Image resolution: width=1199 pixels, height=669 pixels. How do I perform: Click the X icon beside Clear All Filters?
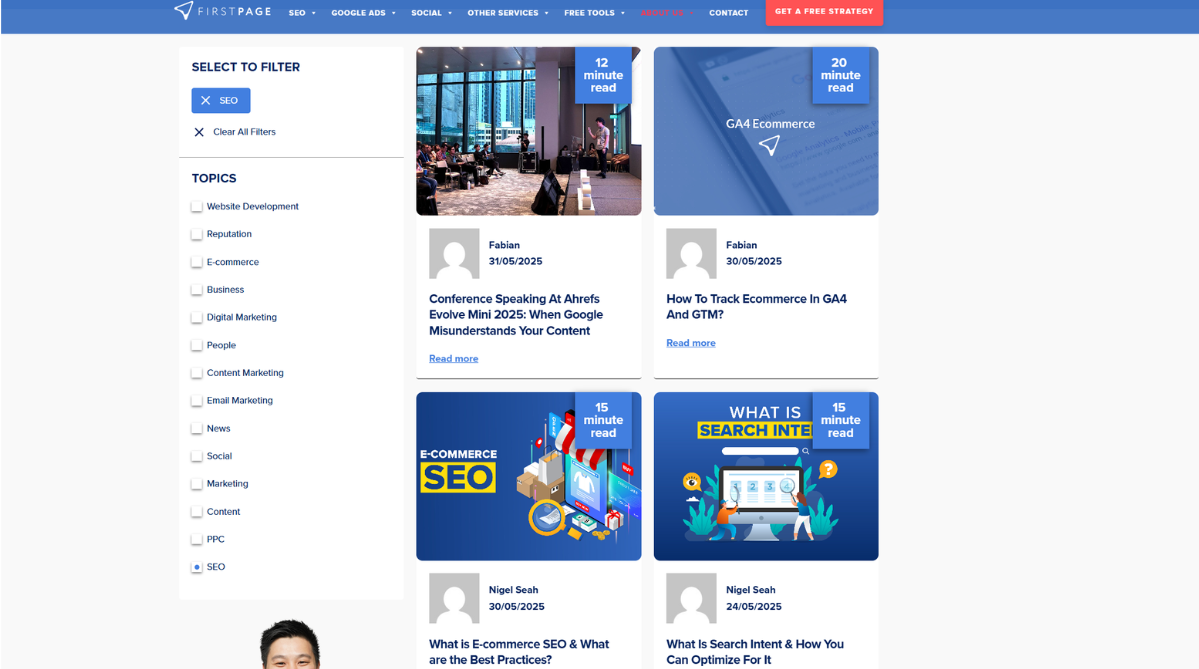(x=199, y=132)
